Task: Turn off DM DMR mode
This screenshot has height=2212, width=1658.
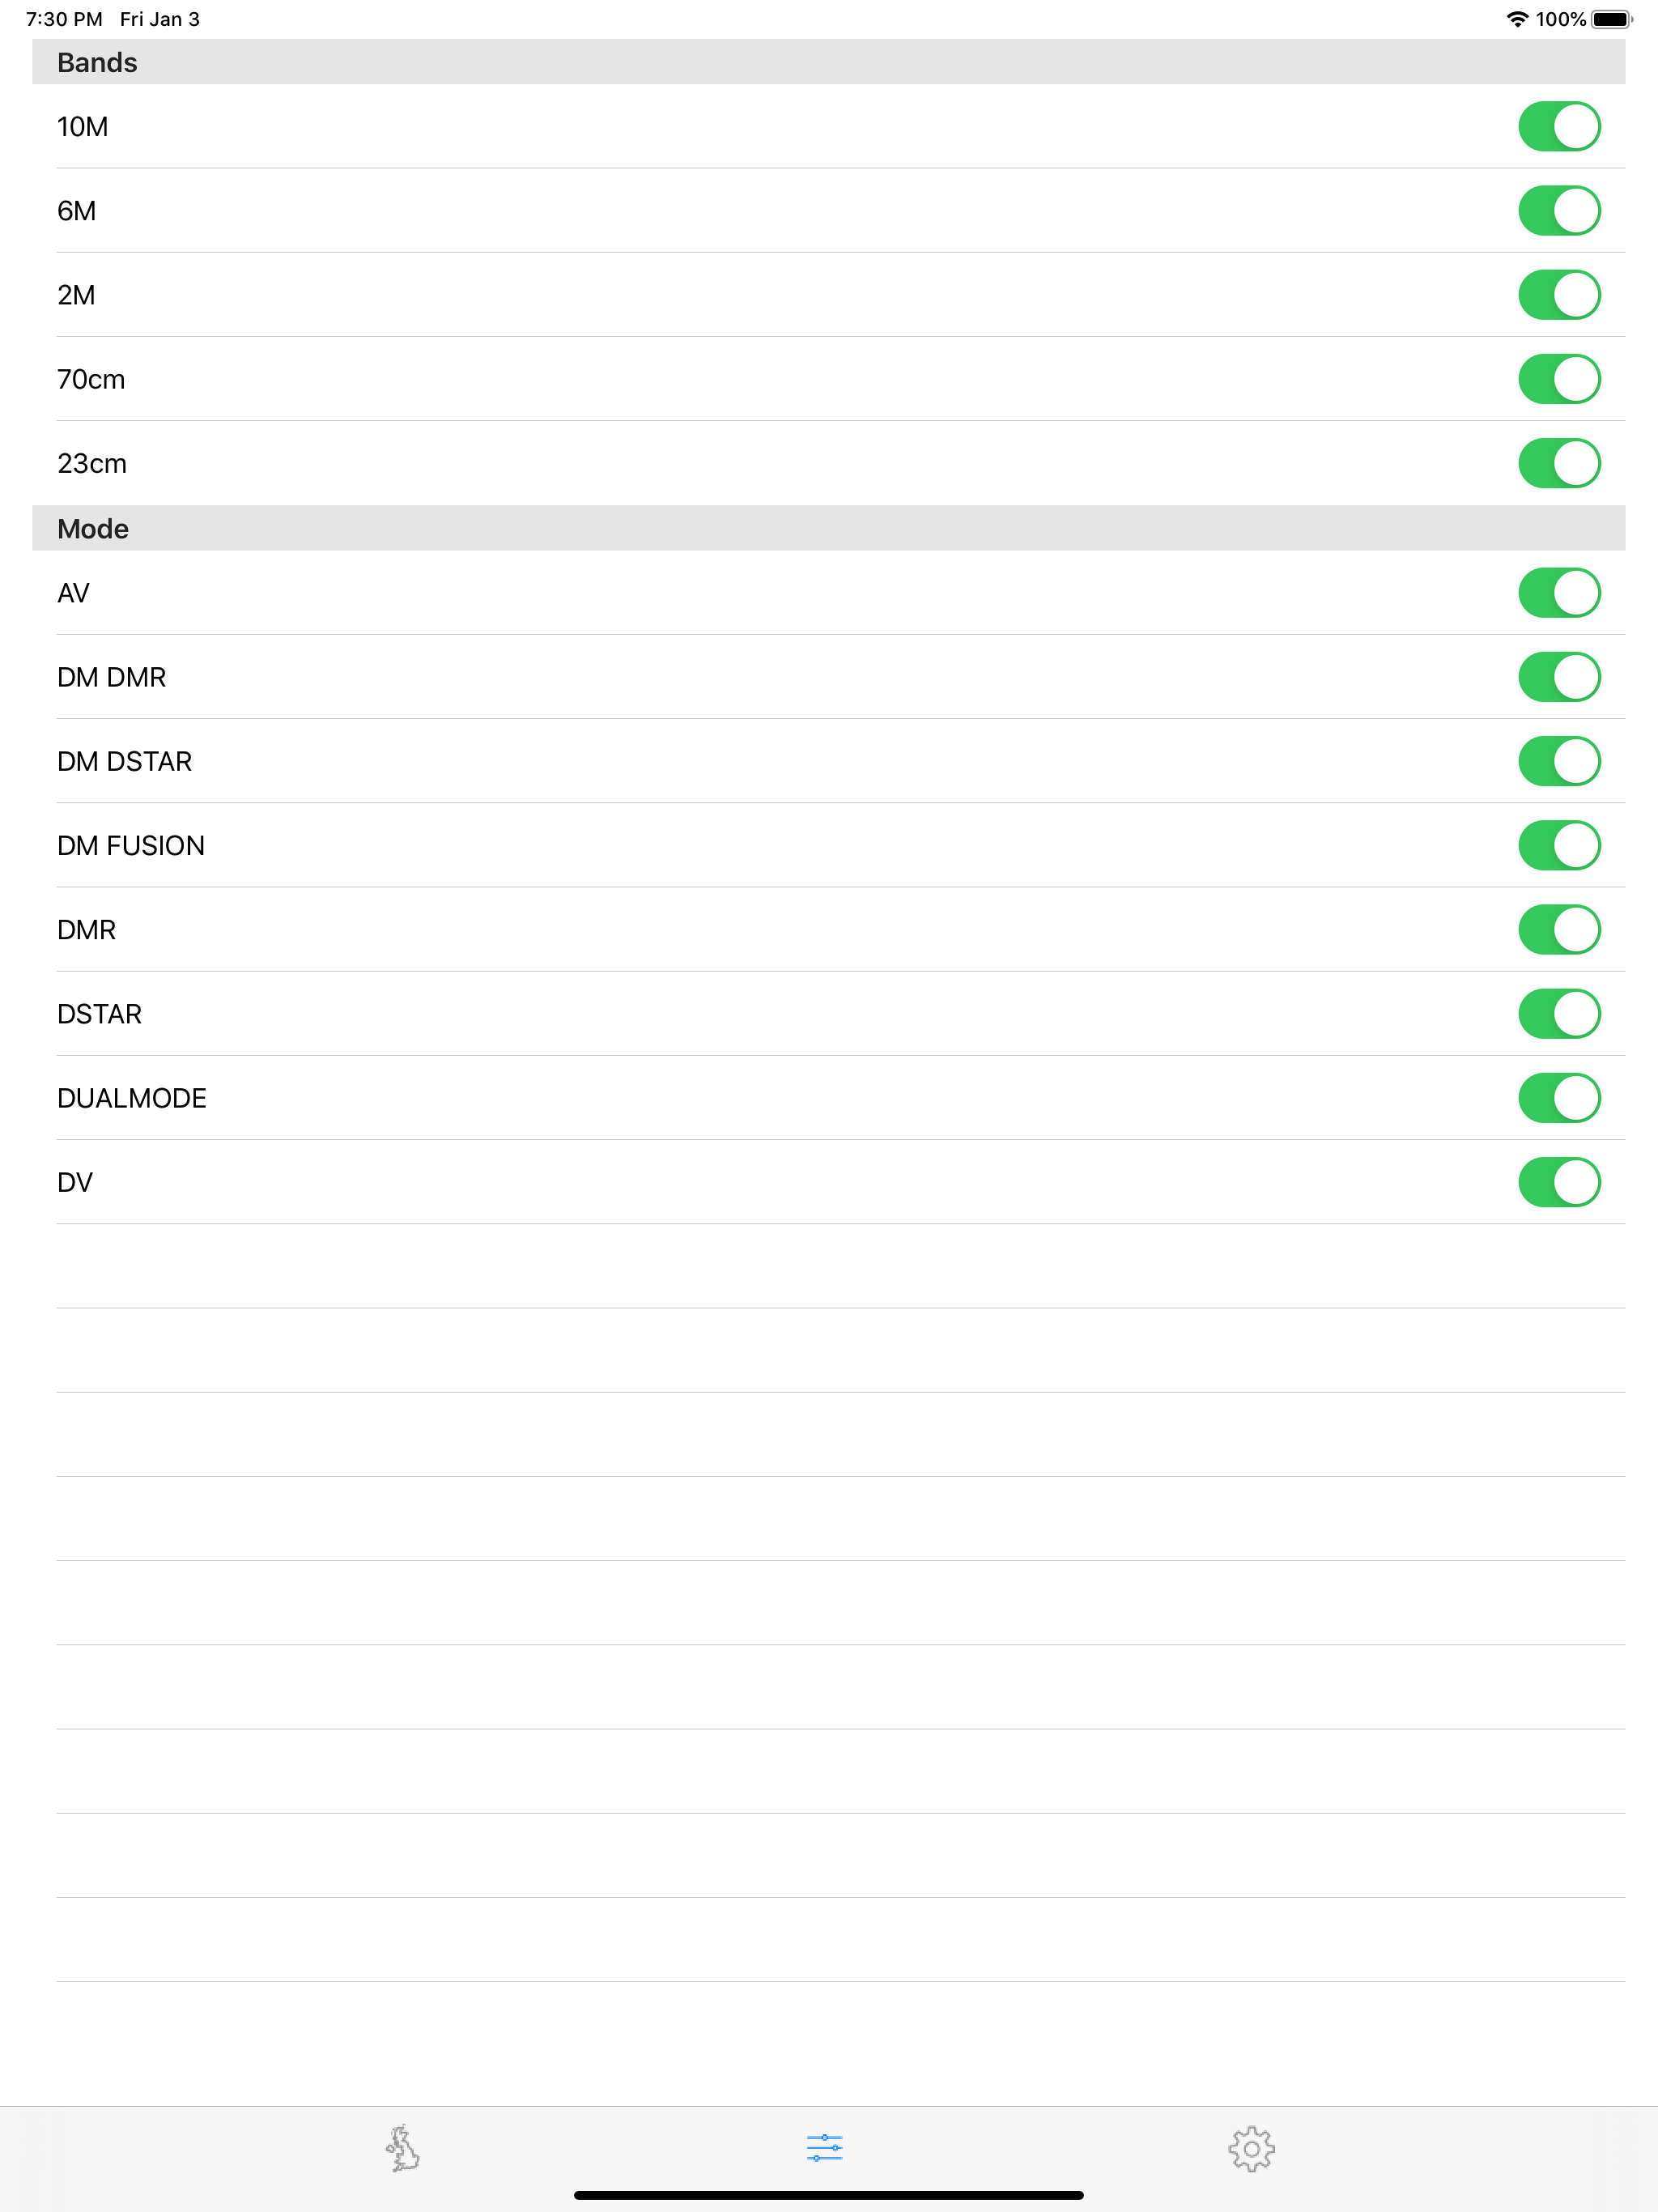Action: (x=1559, y=677)
